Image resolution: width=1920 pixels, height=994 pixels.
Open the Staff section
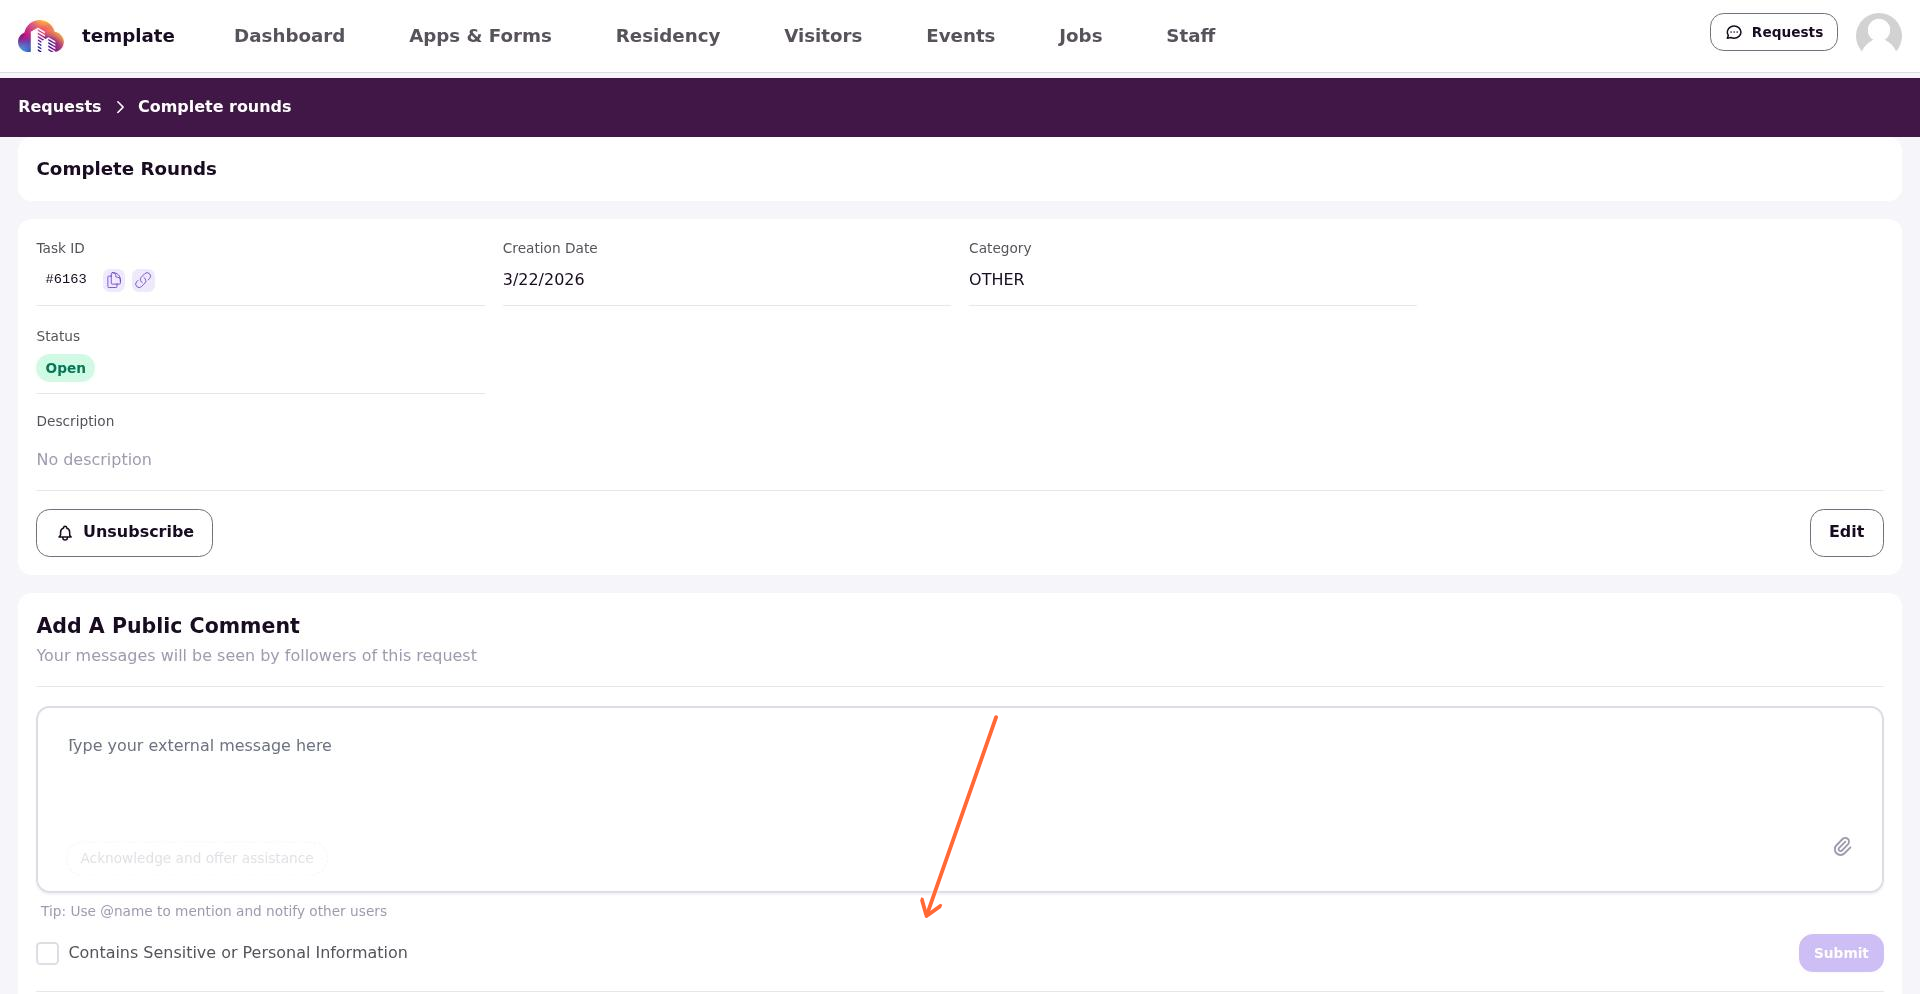(x=1190, y=36)
